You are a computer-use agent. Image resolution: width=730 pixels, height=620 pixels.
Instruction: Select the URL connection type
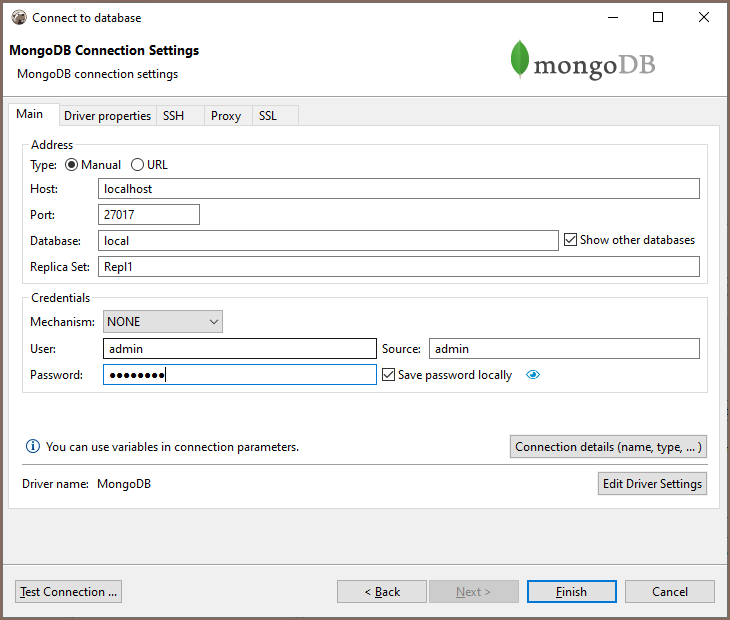(138, 165)
